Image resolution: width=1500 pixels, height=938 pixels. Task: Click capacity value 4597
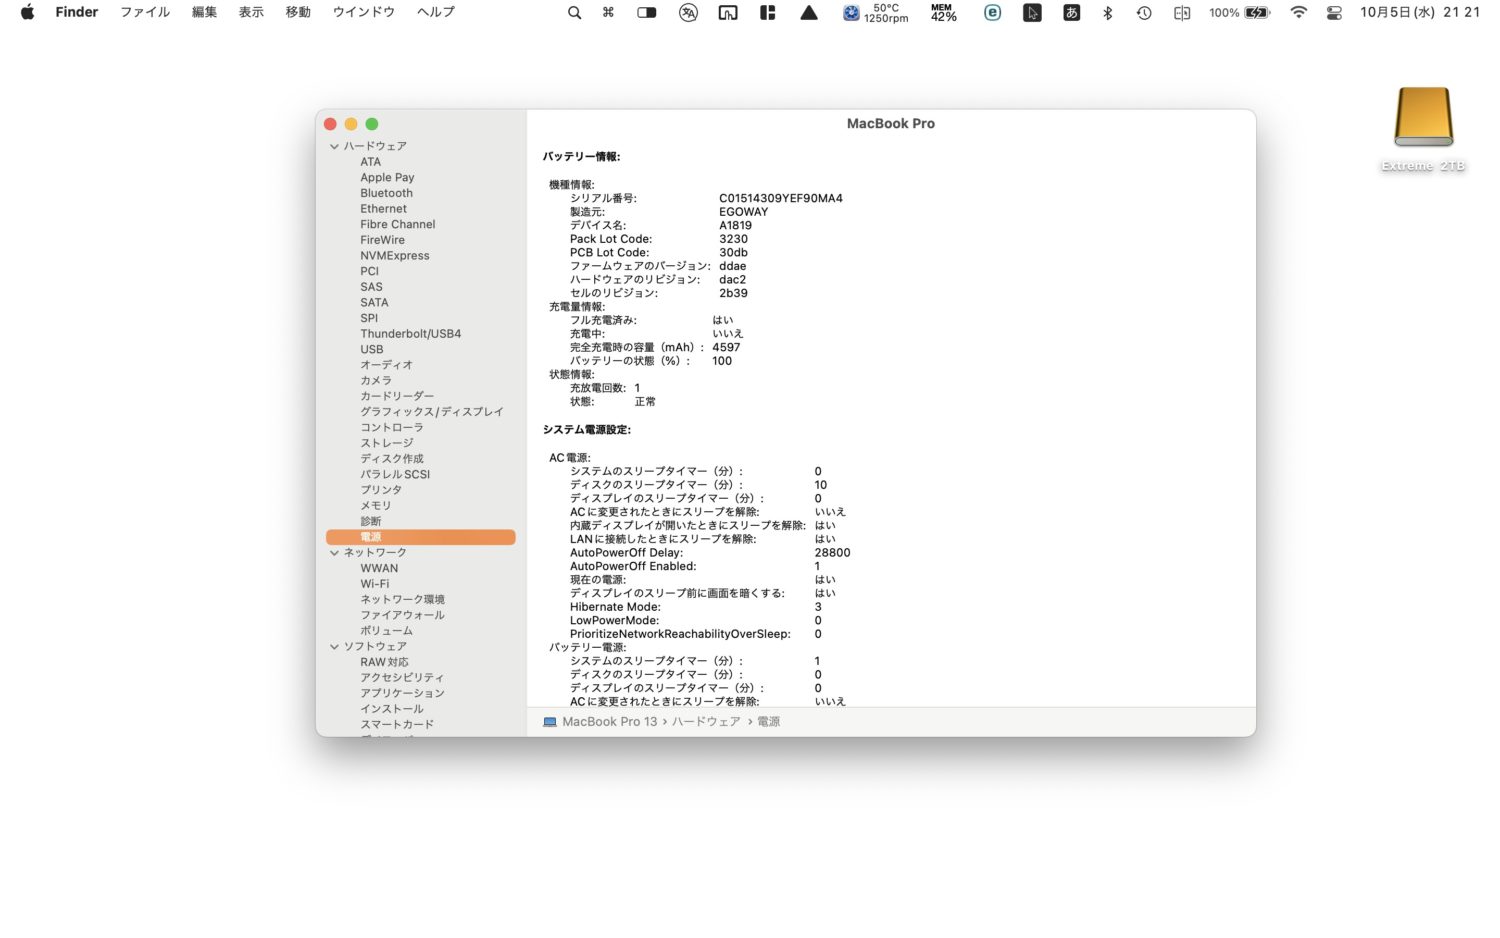coord(726,348)
